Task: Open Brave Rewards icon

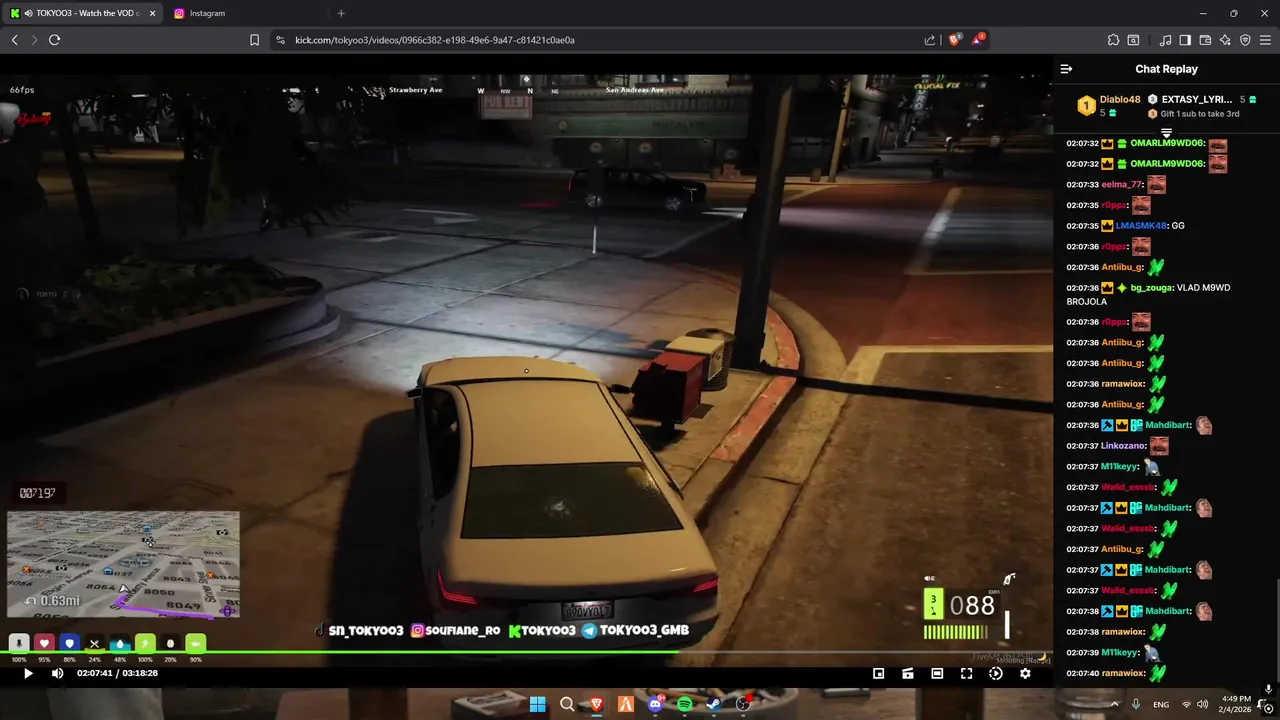Action: point(978,40)
